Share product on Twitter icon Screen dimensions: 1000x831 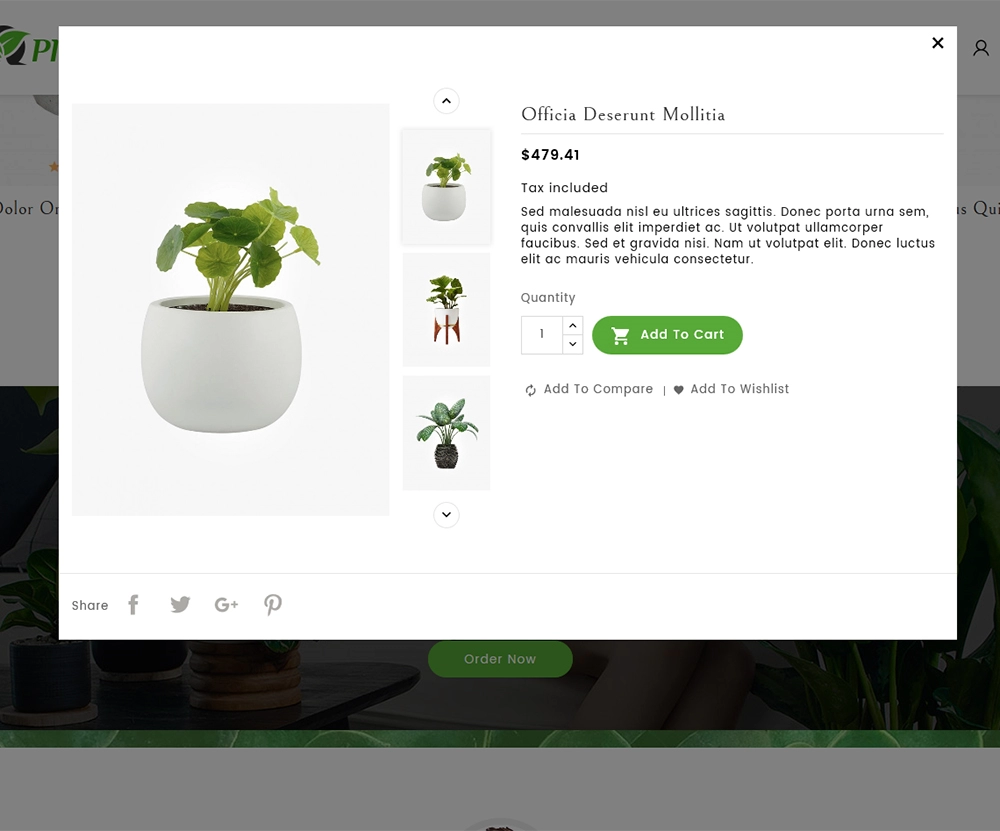coord(180,605)
